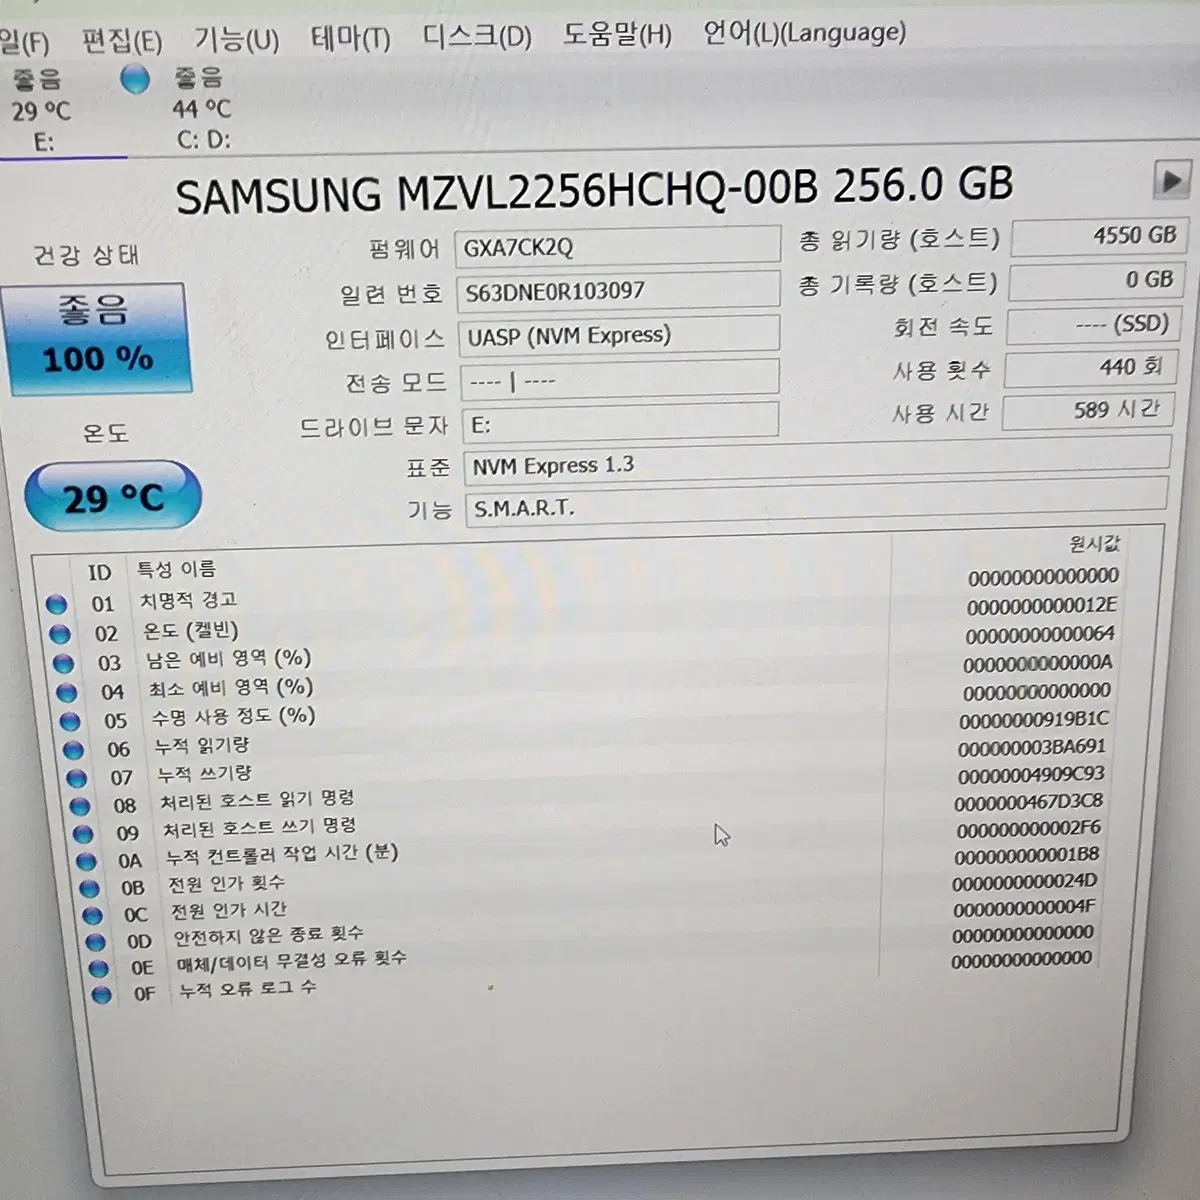Click the status orb for 05 수명 사용 정도

70,721
